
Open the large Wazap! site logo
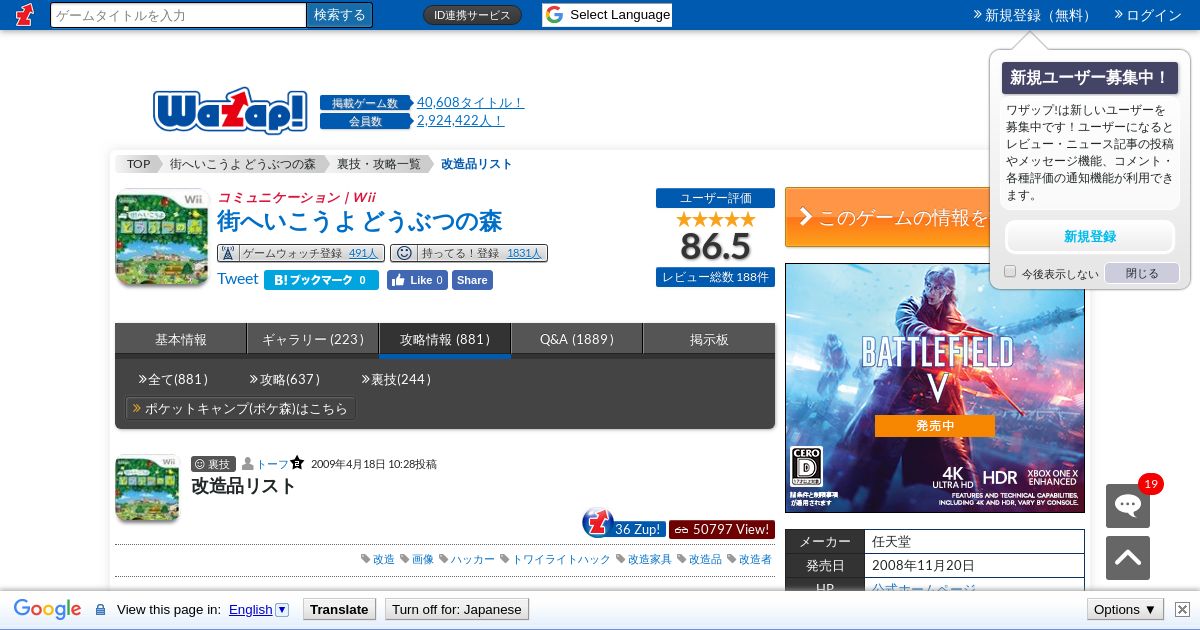[230, 111]
